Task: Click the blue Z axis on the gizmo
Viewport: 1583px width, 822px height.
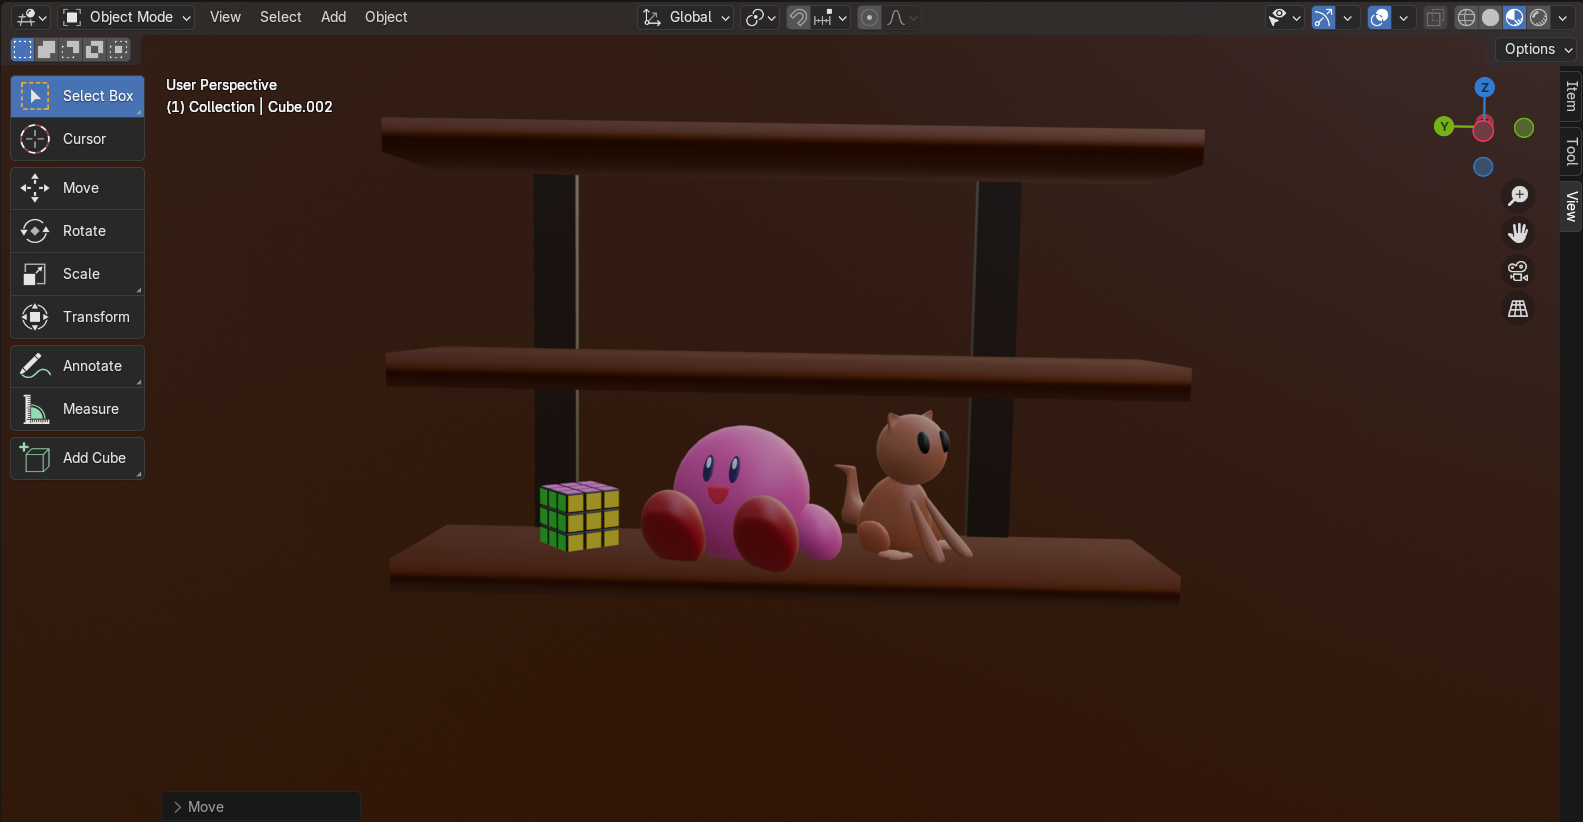Action: pos(1485,88)
